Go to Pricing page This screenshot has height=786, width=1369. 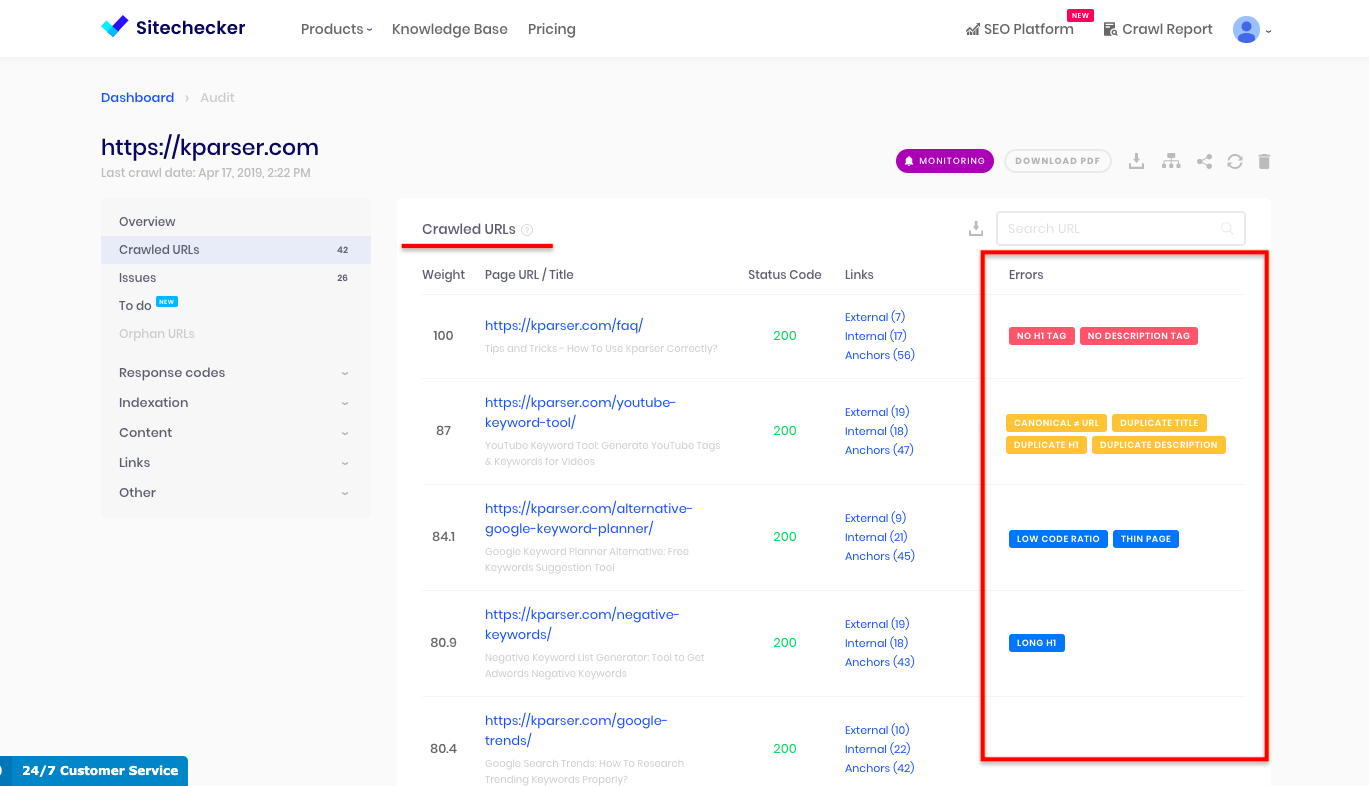pos(552,29)
